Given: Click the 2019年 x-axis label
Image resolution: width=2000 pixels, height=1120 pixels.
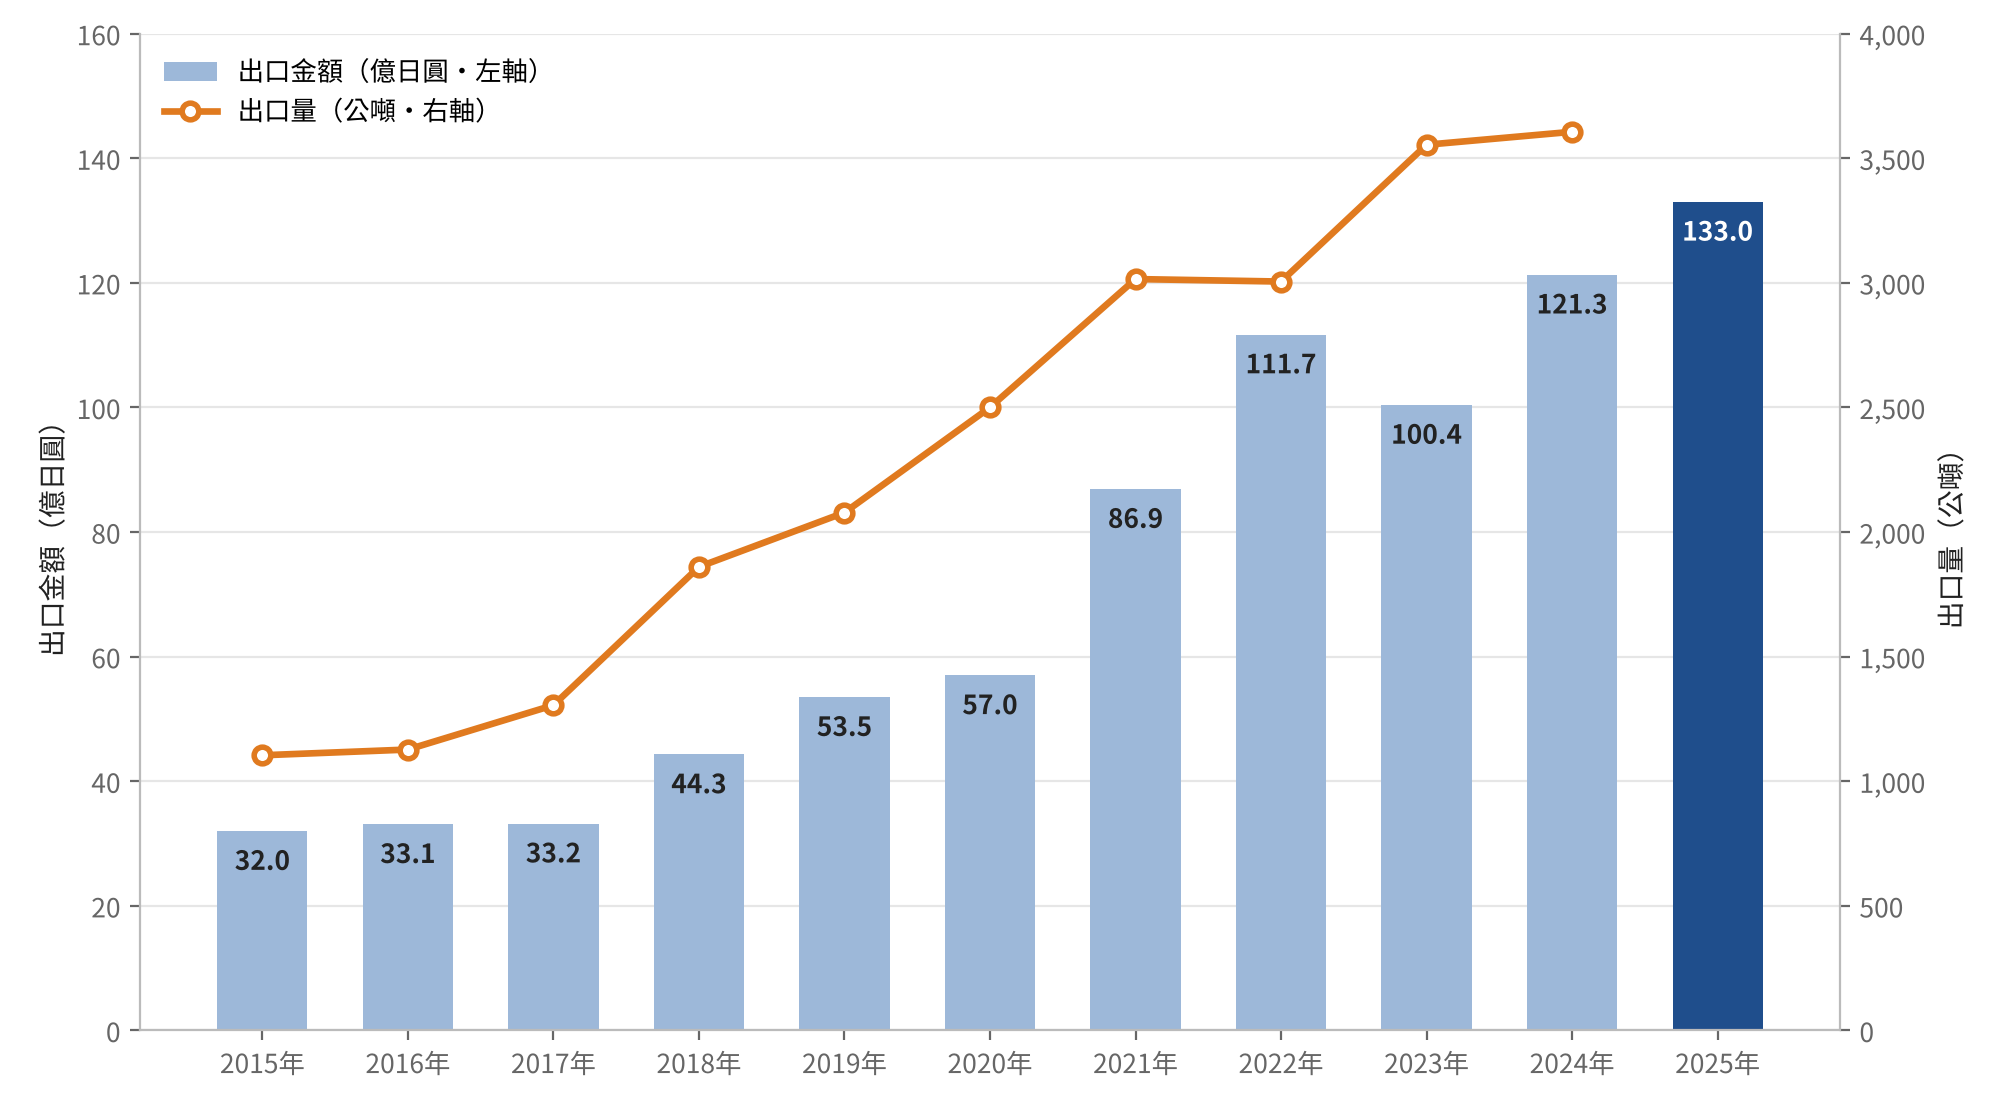Looking at the screenshot, I should click(x=844, y=1064).
